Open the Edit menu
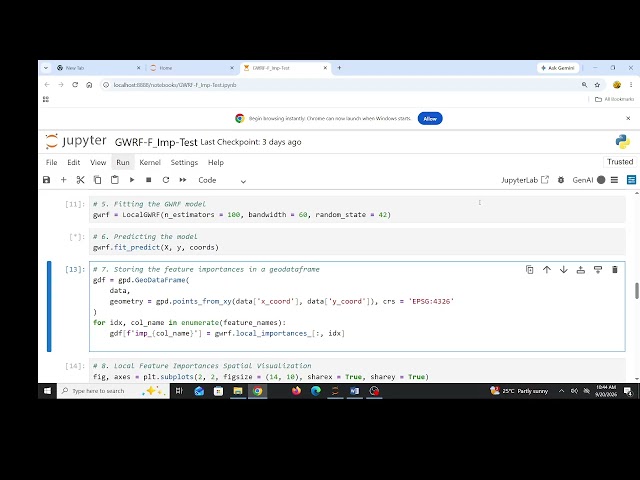Viewport: 640px width, 480px height. tap(73, 162)
